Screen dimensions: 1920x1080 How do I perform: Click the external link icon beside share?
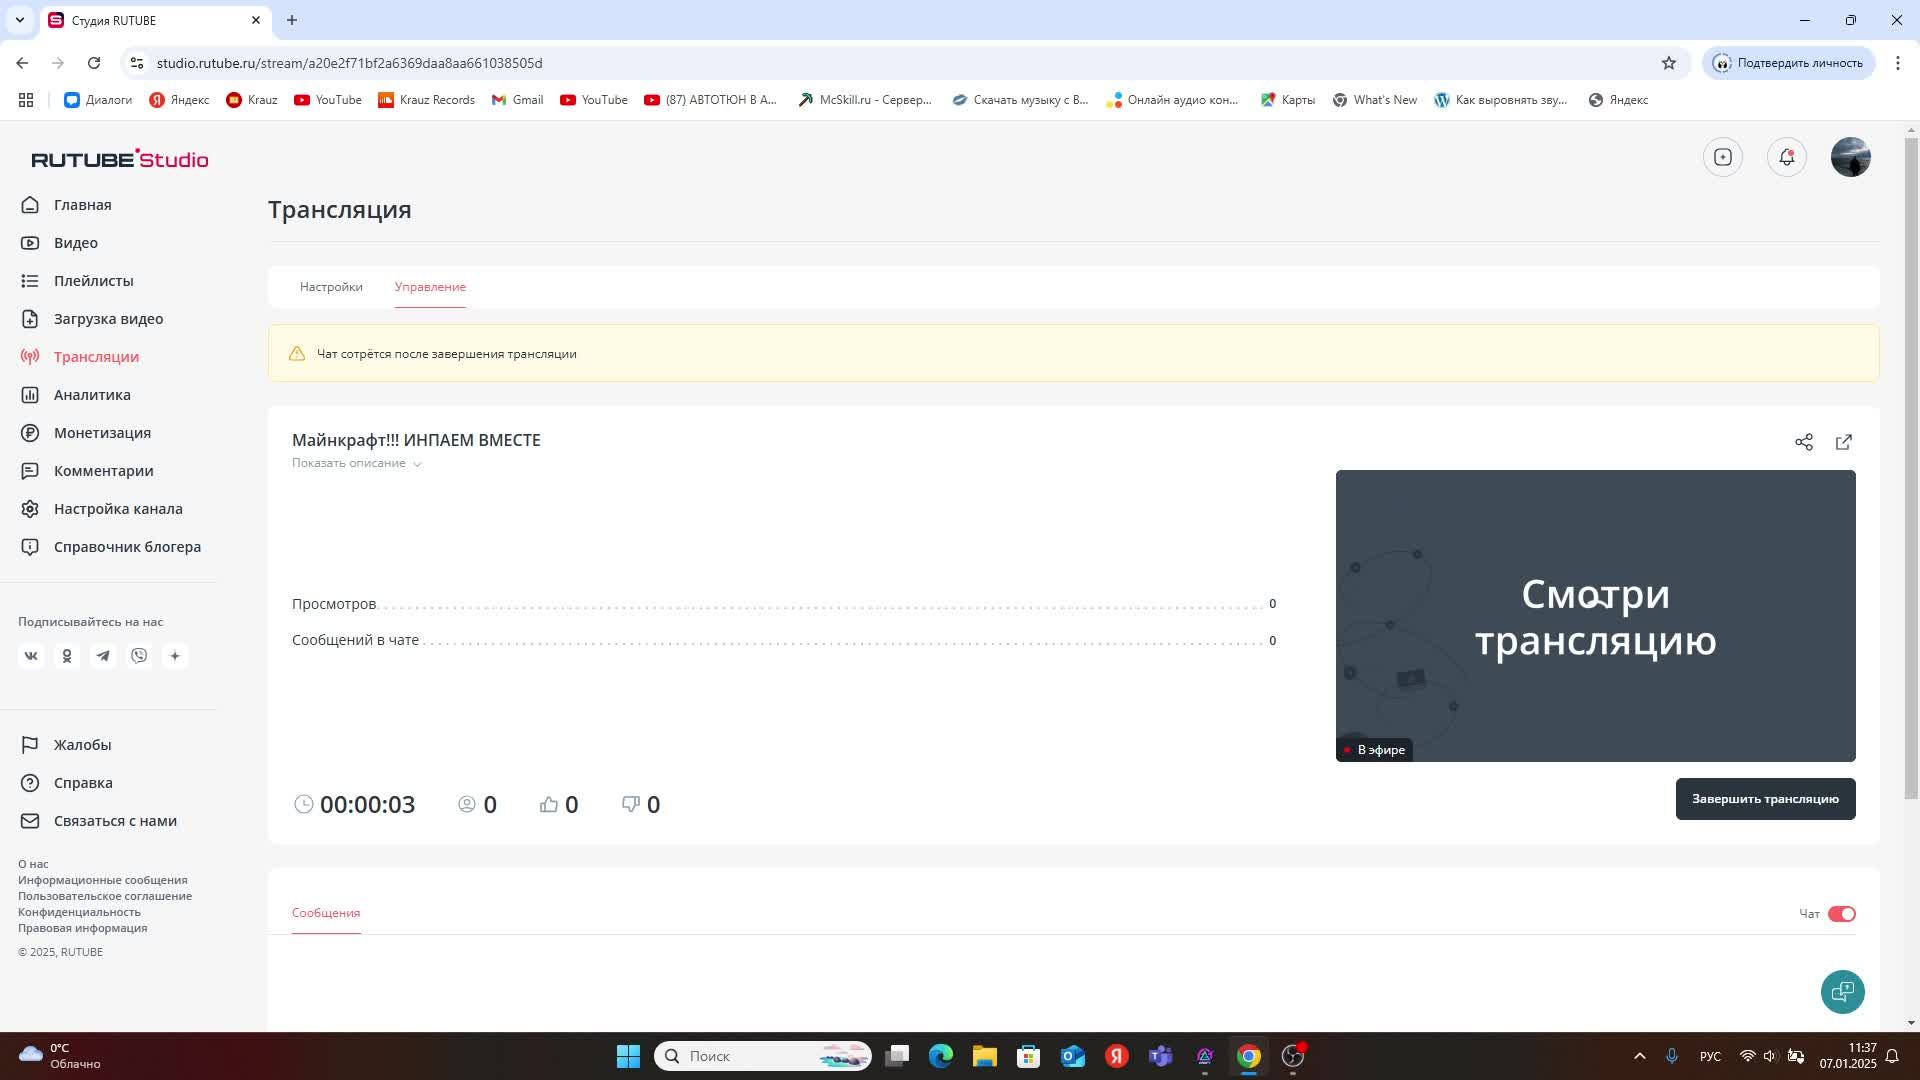pos(1844,442)
